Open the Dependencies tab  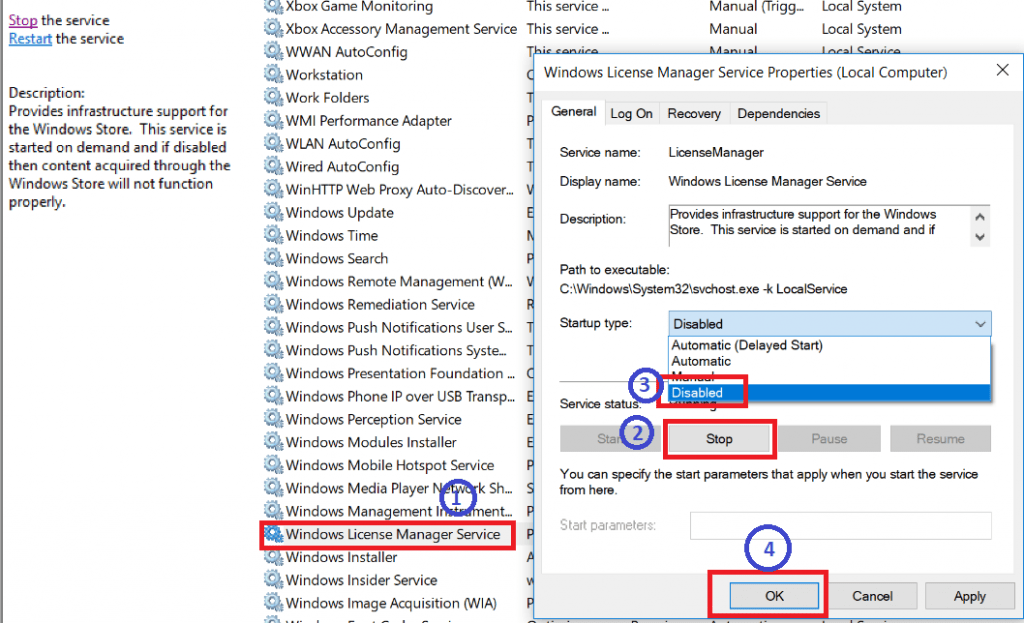tap(778, 114)
